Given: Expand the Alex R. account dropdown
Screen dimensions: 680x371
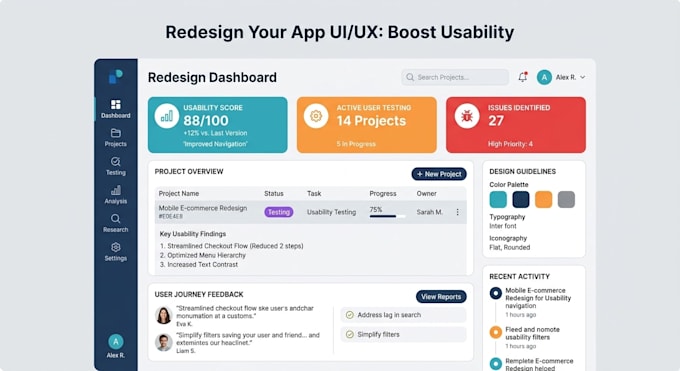Looking at the screenshot, I should click(583, 77).
